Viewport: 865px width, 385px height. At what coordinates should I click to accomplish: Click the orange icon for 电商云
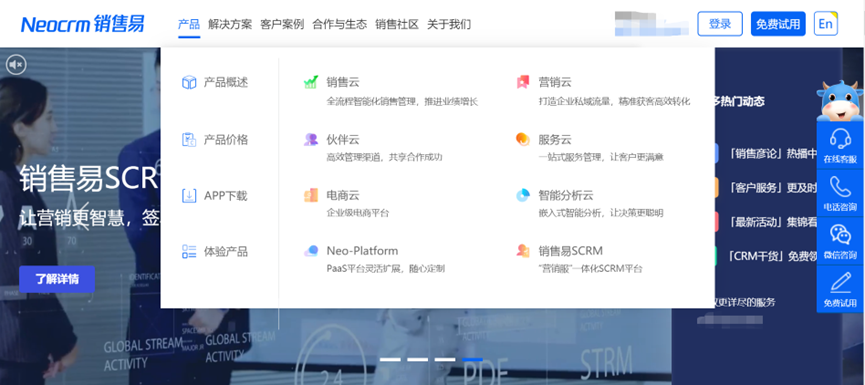pos(311,195)
